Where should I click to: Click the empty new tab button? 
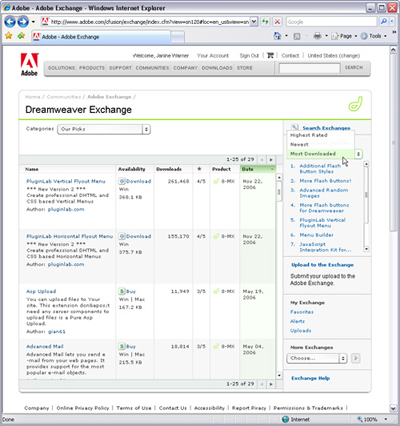point(178,37)
